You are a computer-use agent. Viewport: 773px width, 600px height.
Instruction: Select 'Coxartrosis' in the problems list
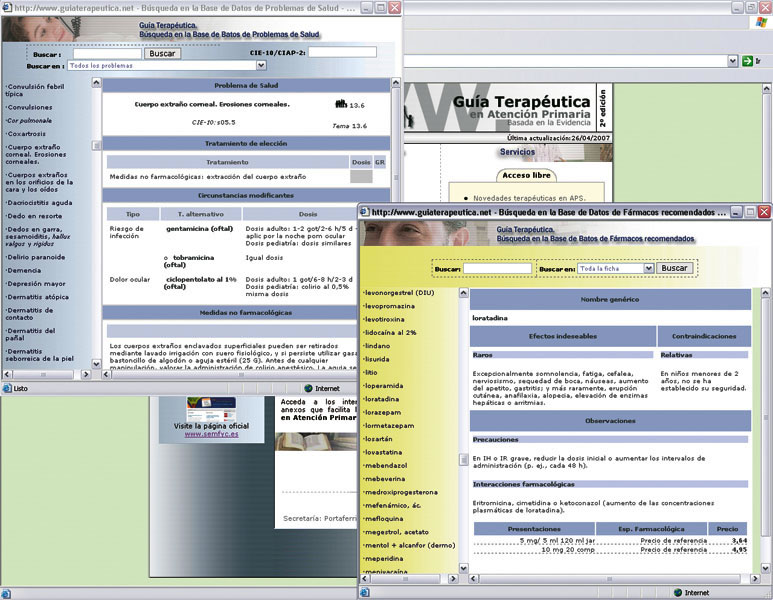coord(26,134)
